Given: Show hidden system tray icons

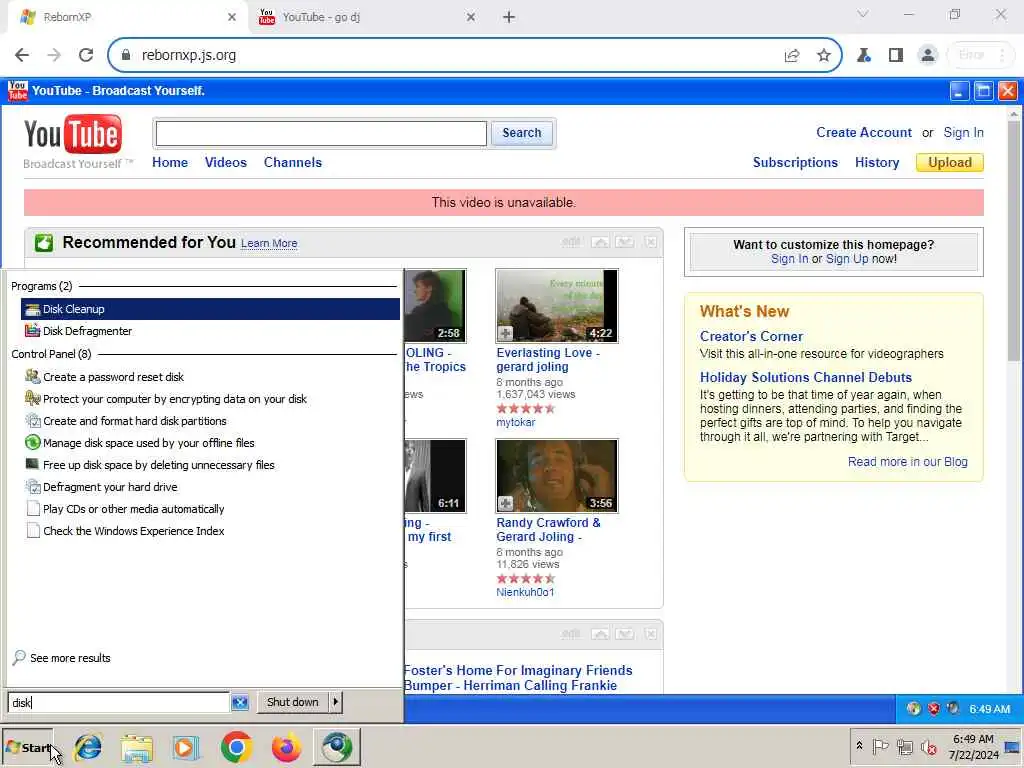Looking at the screenshot, I should [x=859, y=746].
